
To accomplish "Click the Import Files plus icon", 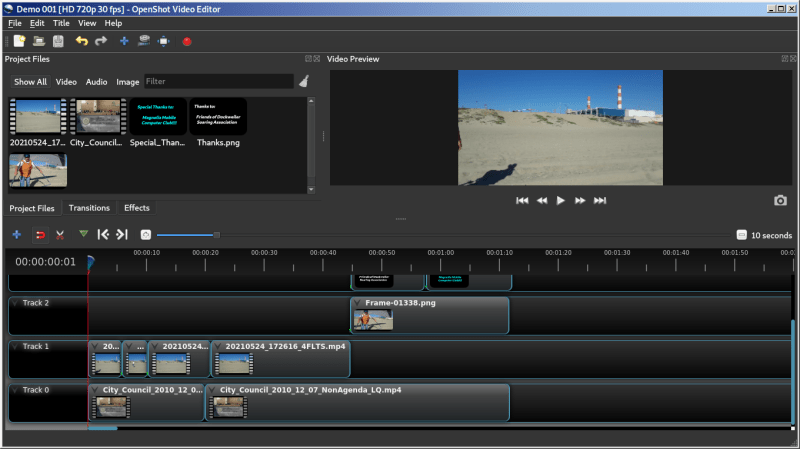I will click(x=124, y=41).
